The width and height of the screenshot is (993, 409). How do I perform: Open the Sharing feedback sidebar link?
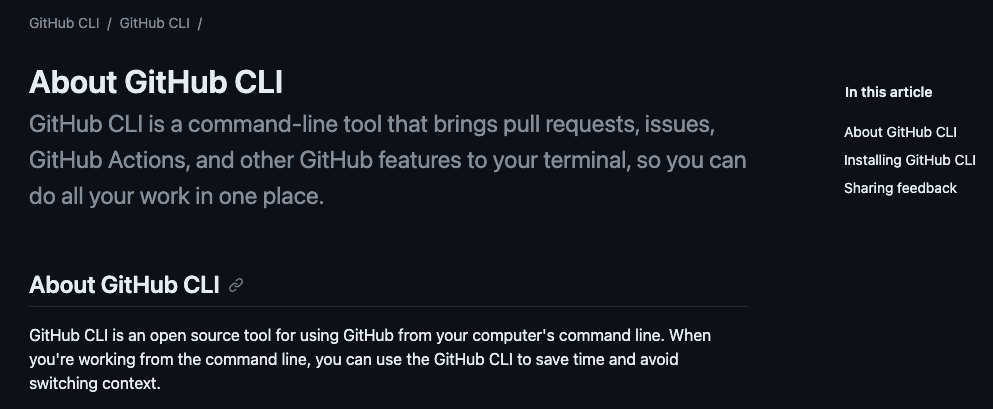coord(900,188)
